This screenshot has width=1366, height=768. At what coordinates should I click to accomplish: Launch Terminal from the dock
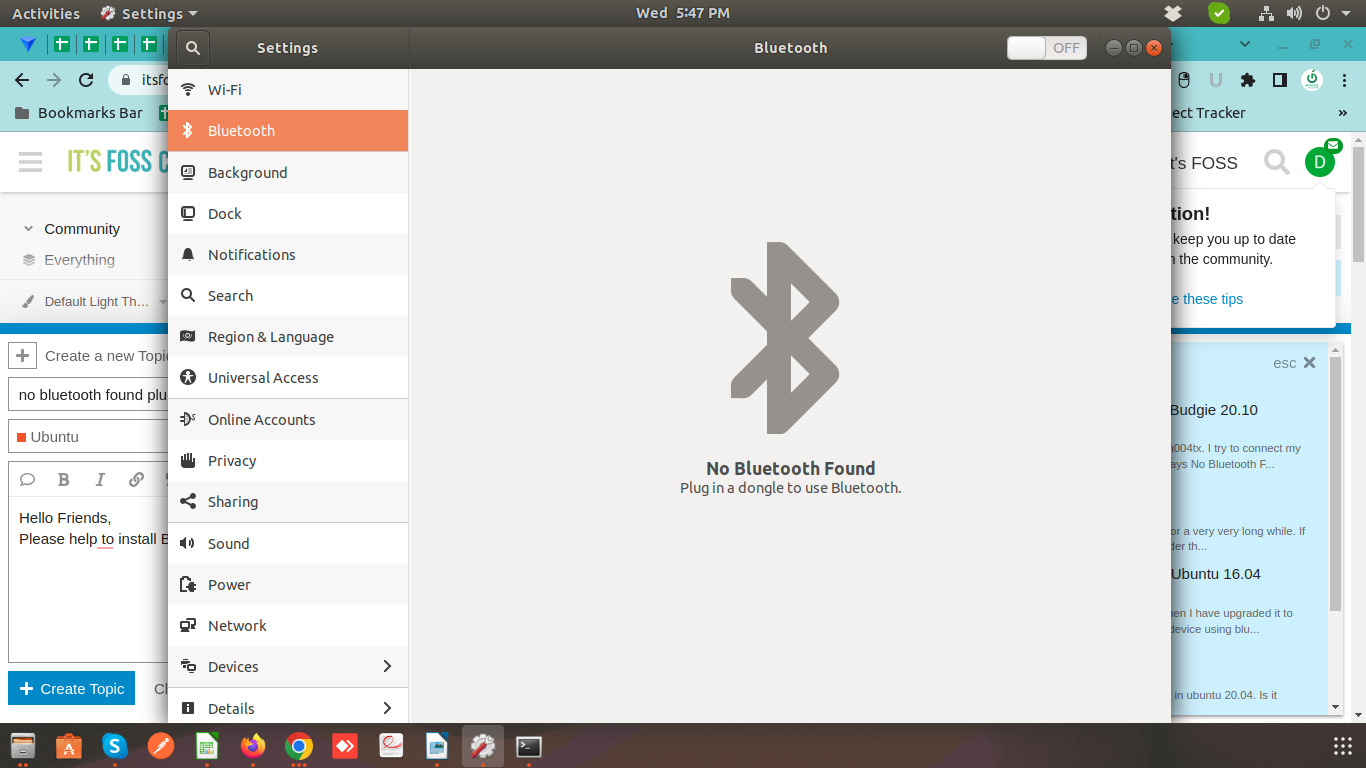pos(529,746)
